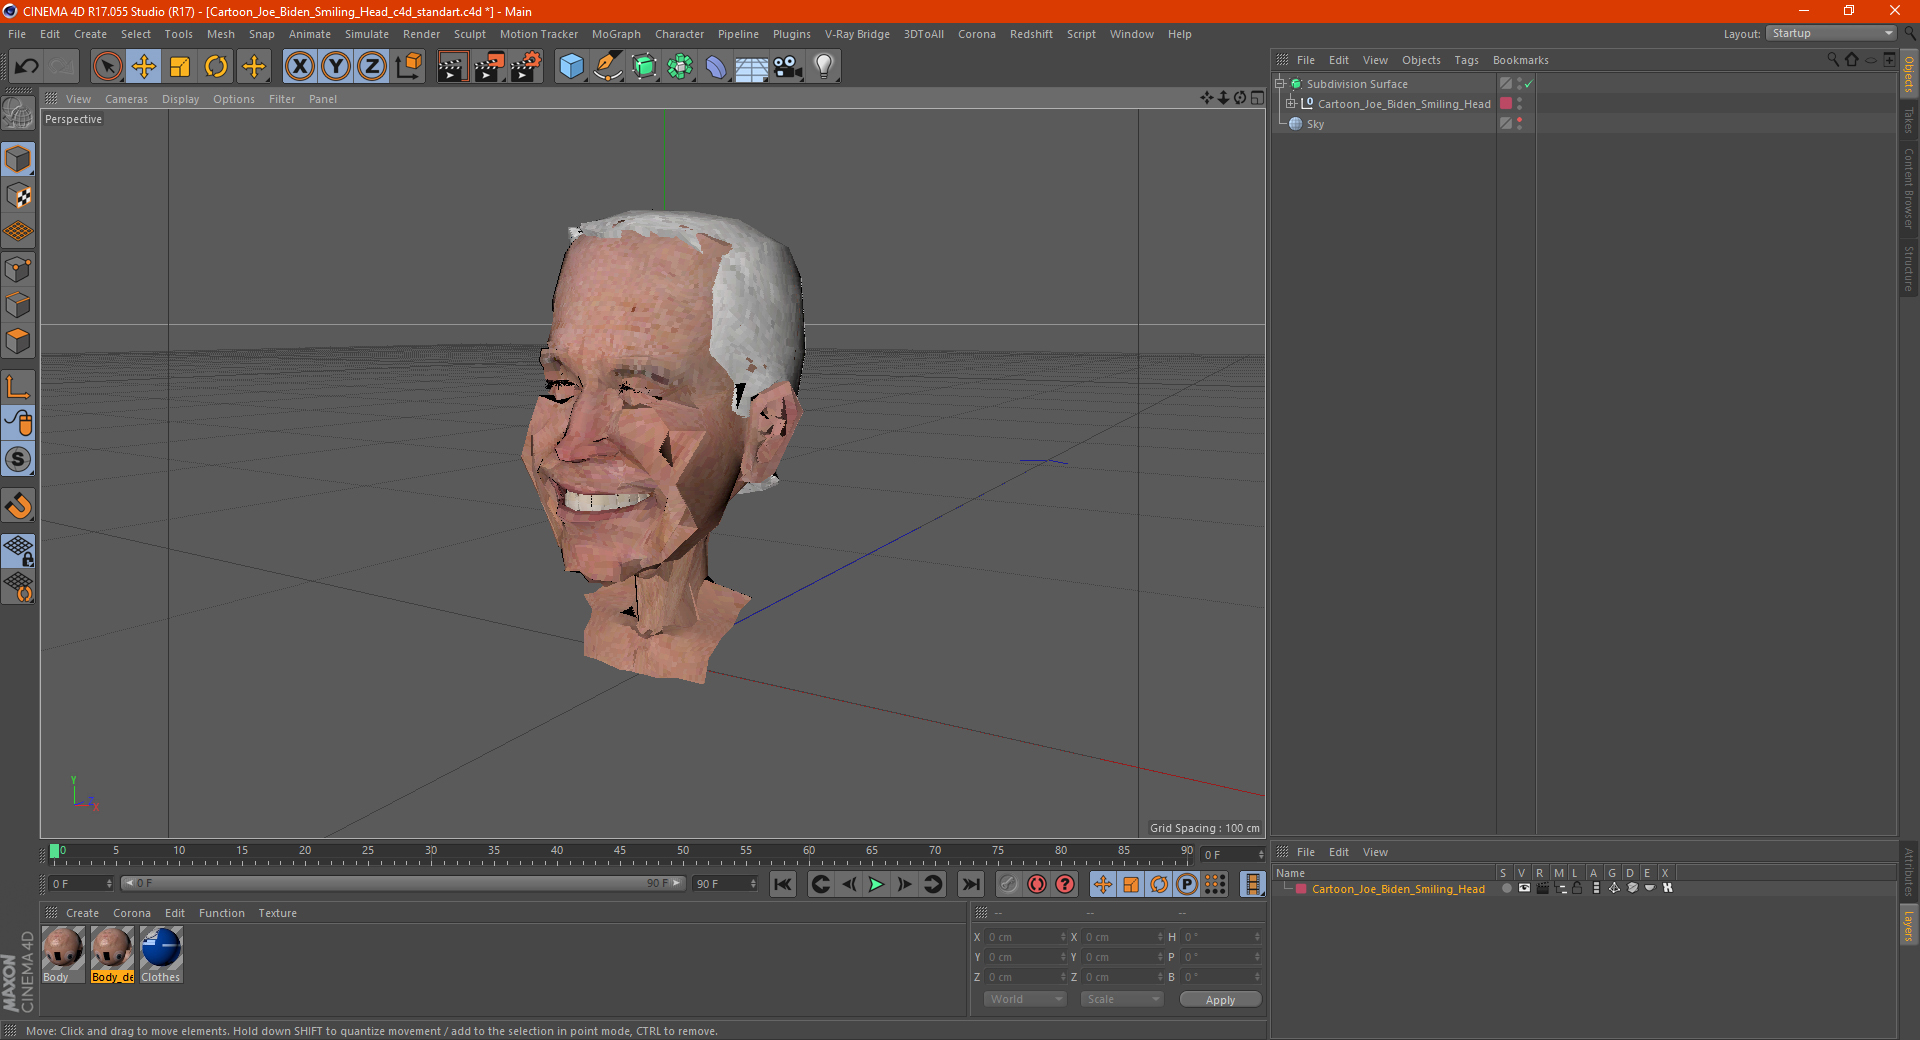Switch to Model mode
The image size is (1920, 1040).
(x=18, y=160)
